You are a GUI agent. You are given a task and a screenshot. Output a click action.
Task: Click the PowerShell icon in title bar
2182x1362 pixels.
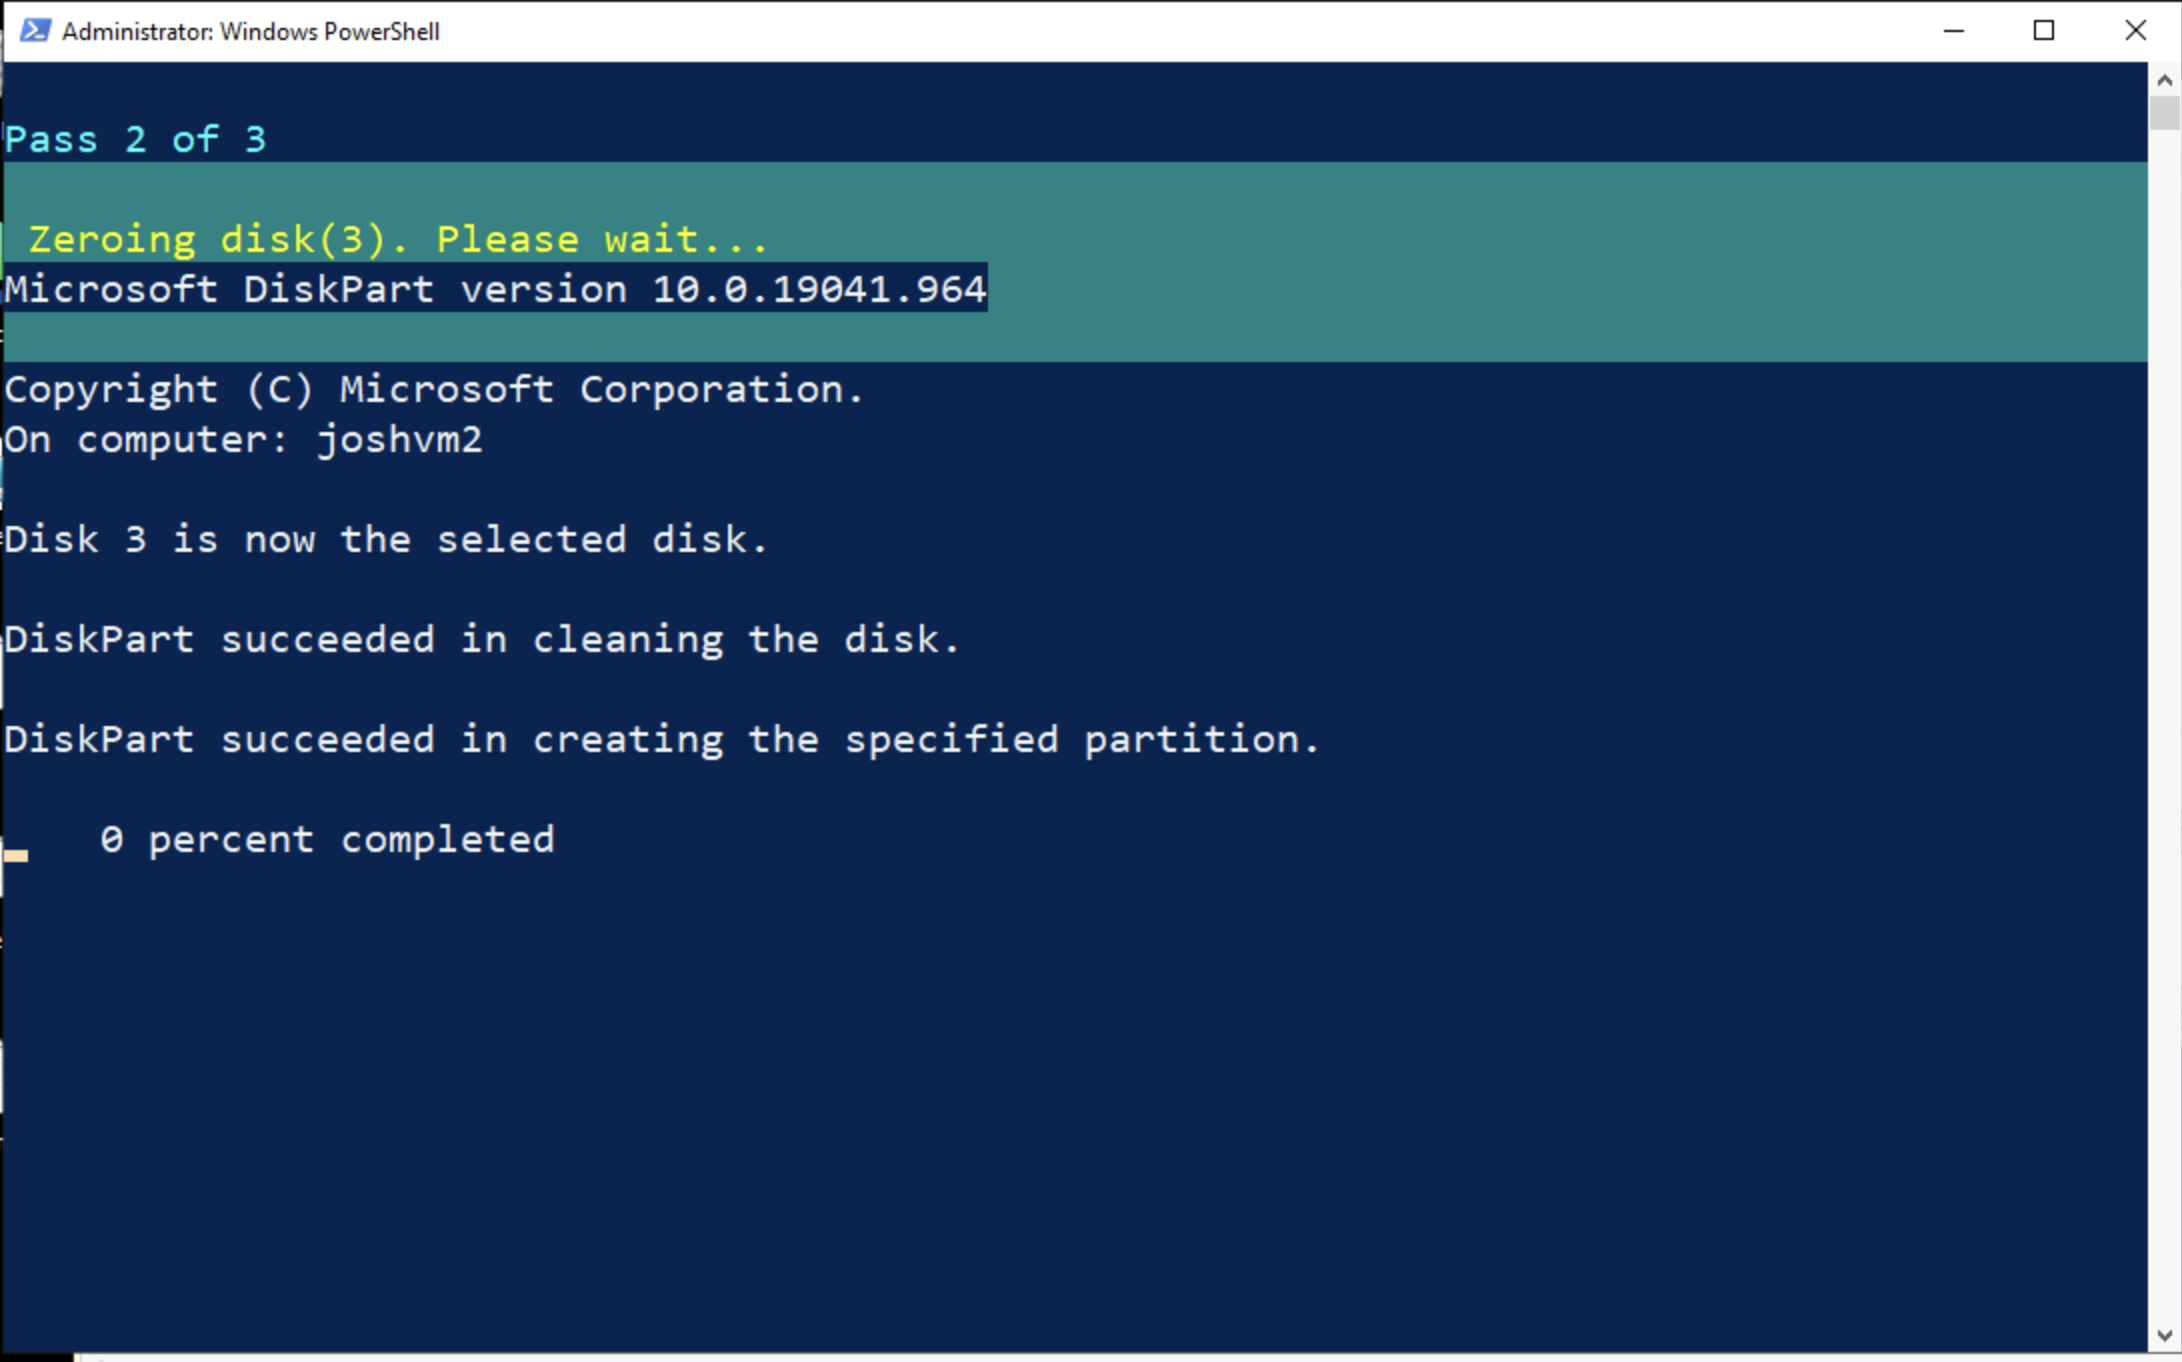tap(35, 31)
